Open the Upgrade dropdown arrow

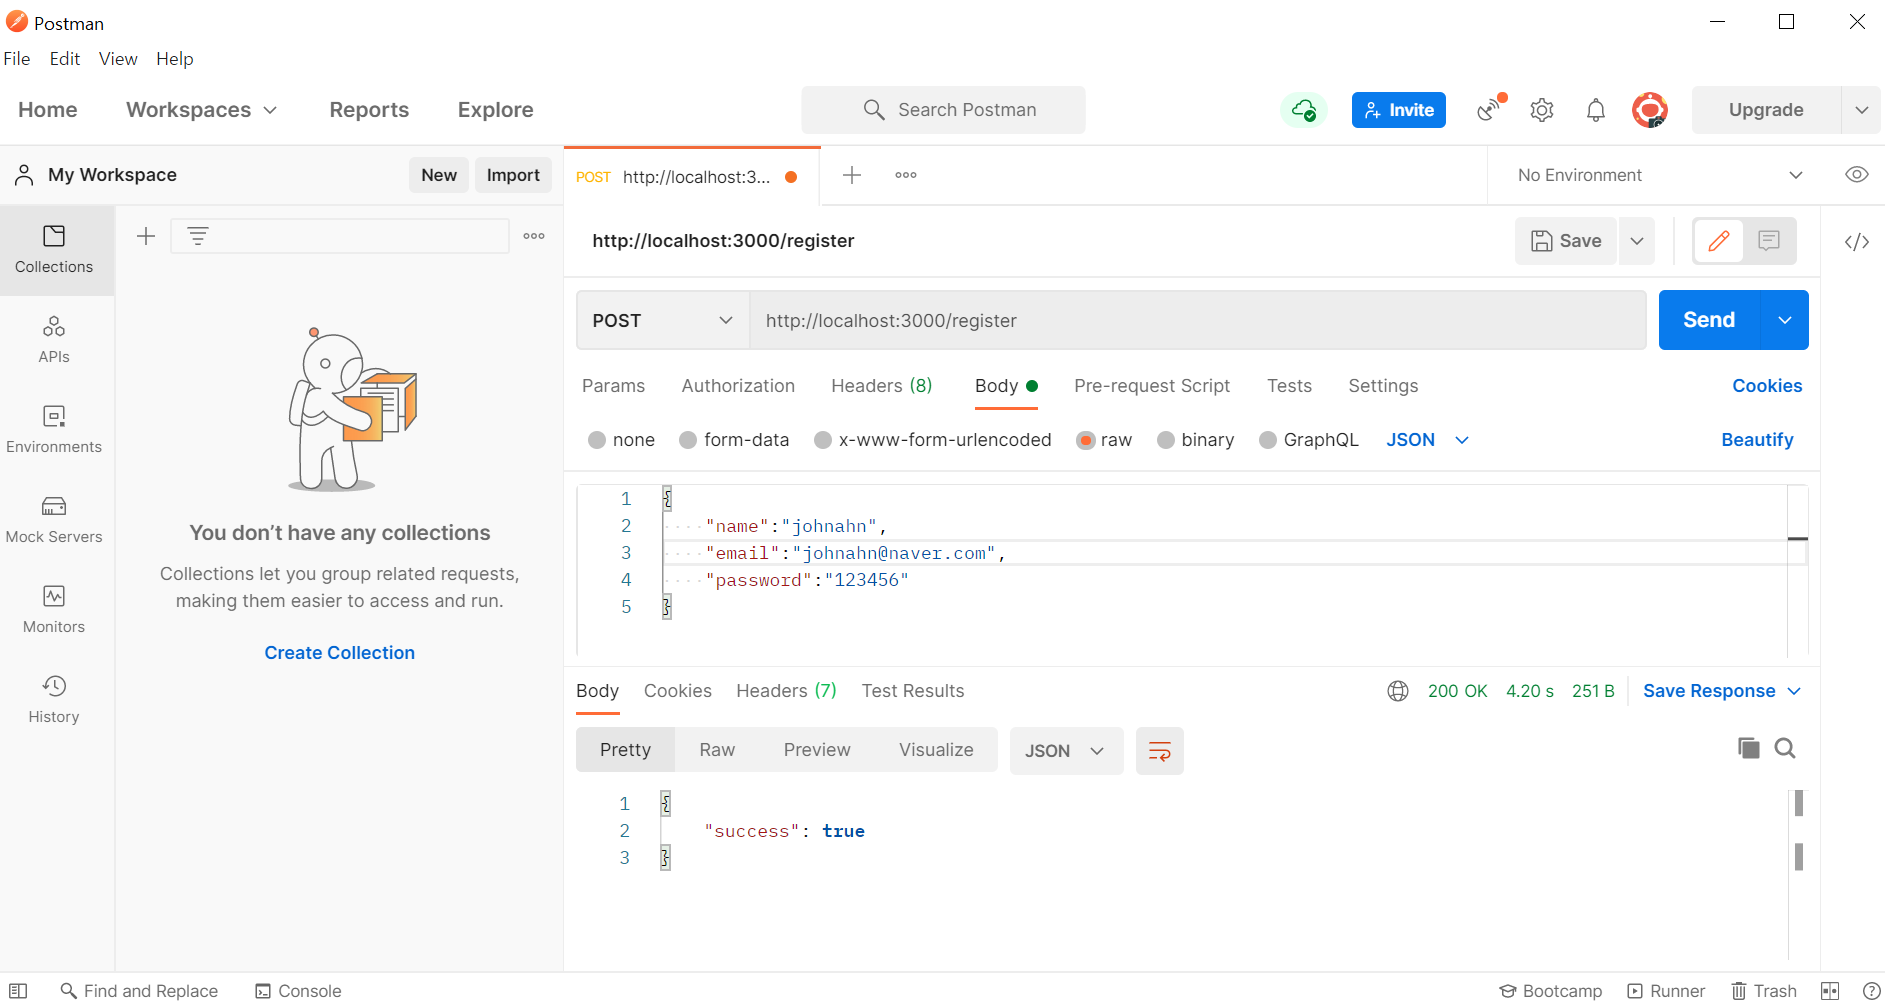(1861, 110)
